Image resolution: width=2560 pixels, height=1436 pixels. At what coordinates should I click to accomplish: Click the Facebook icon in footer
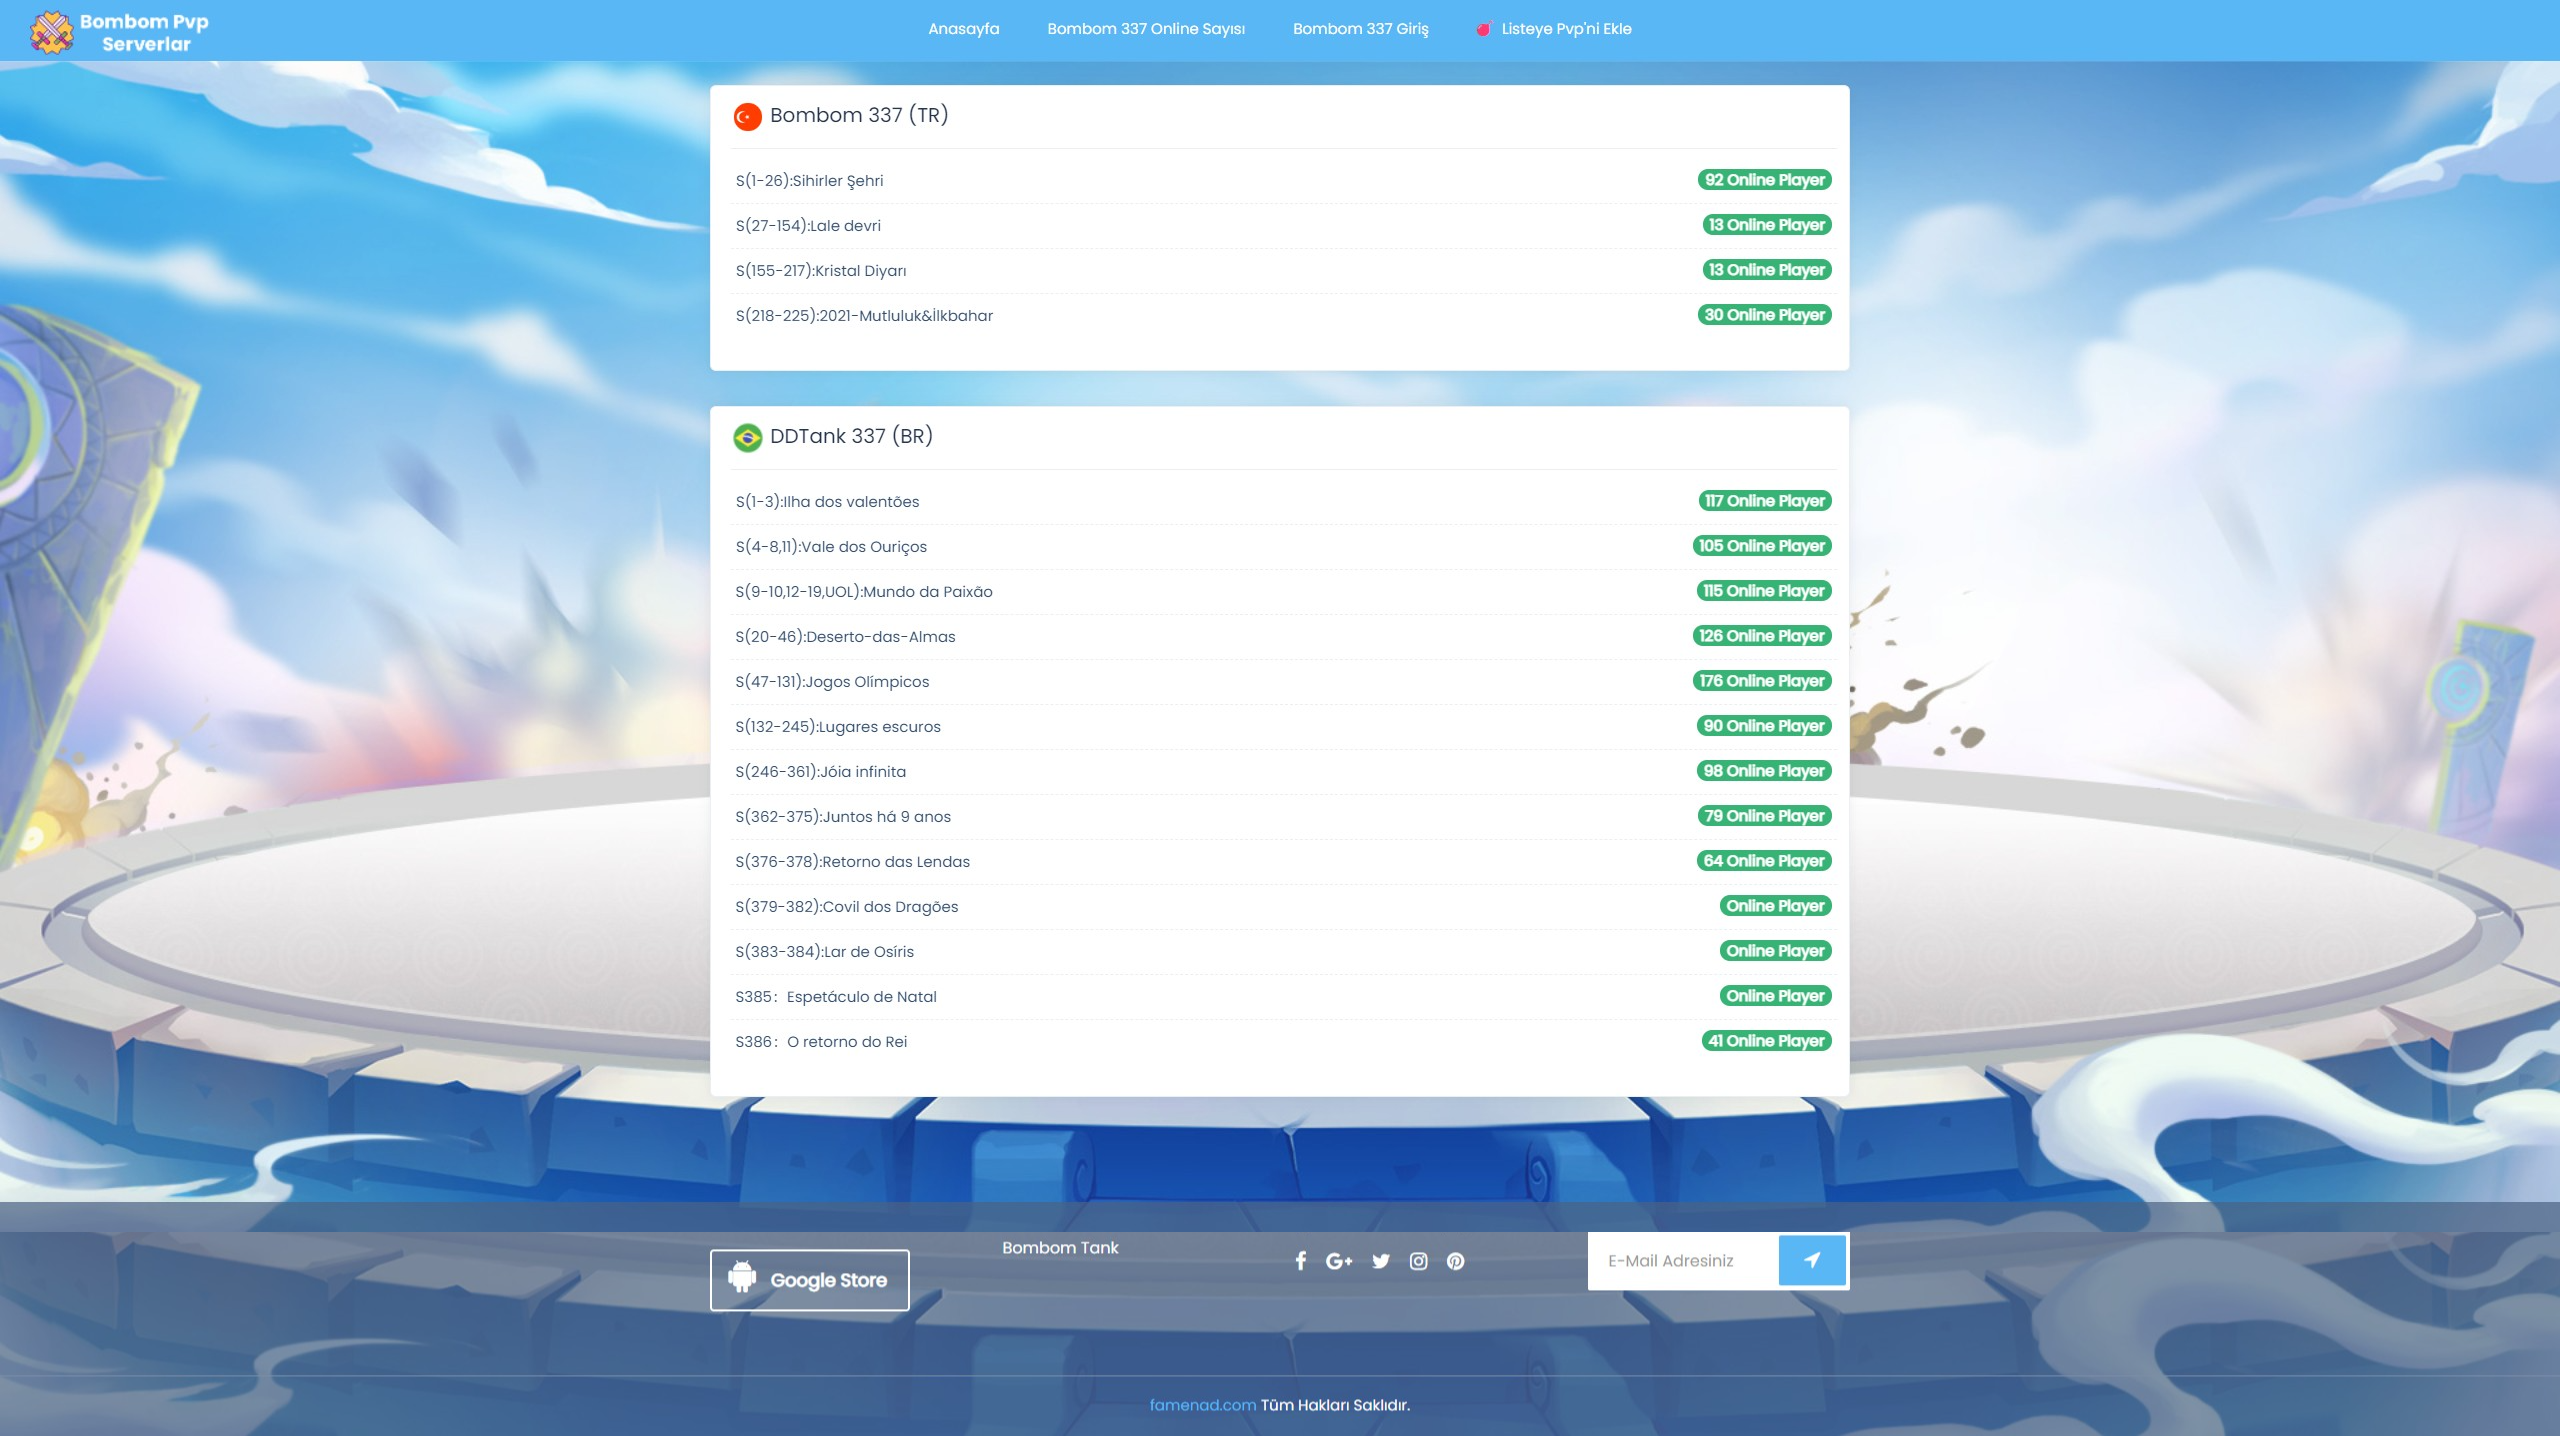1300,1261
